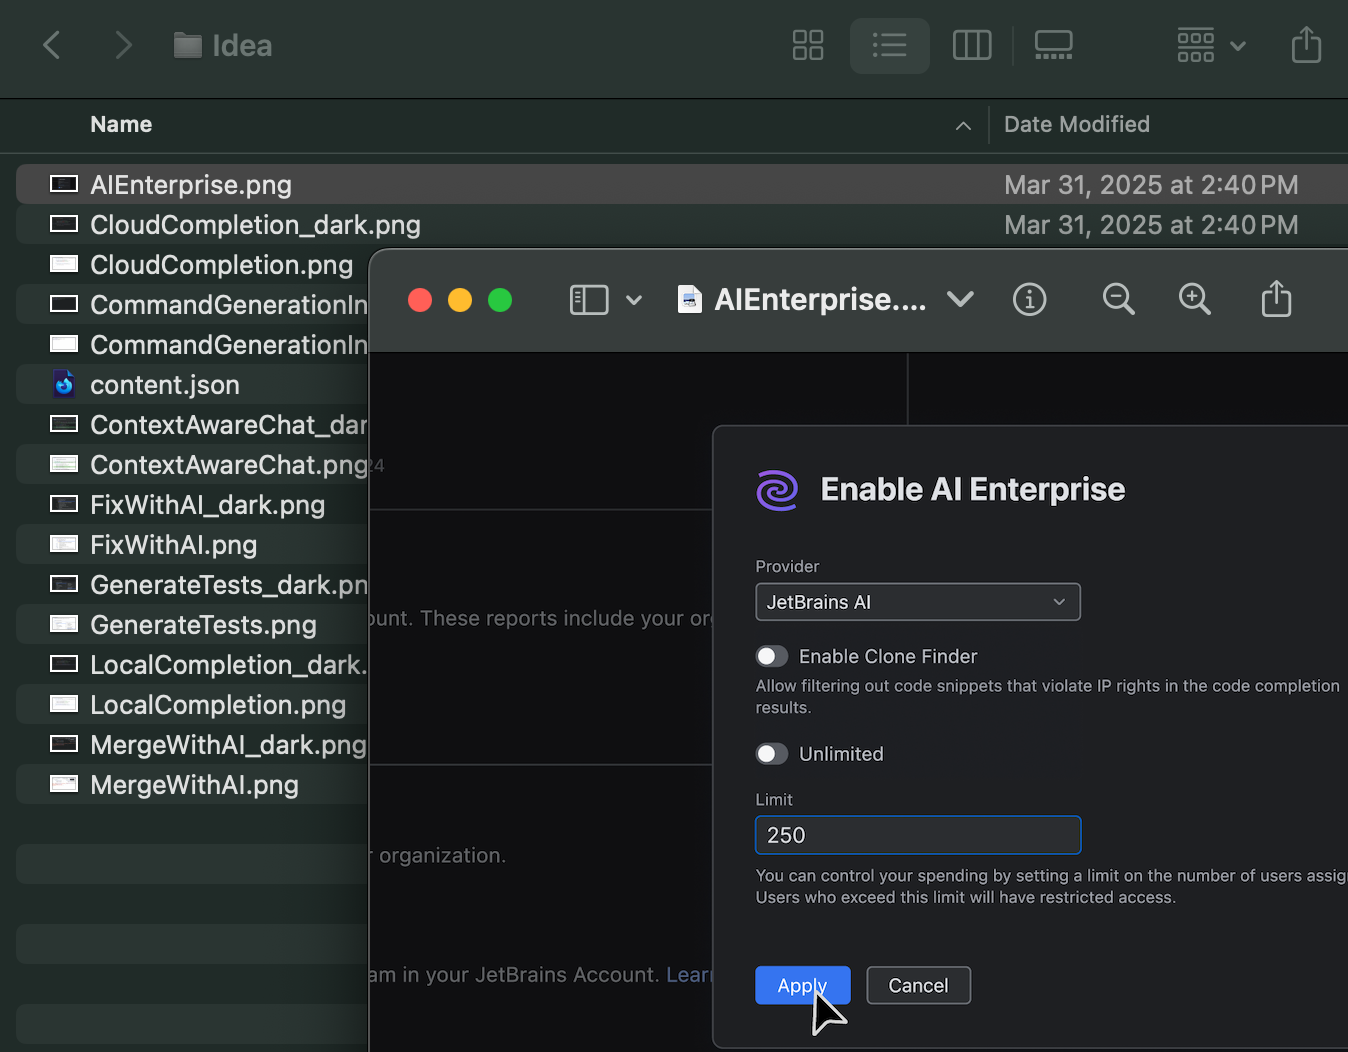Click the Apply button
The height and width of the screenshot is (1052, 1348).
point(803,985)
